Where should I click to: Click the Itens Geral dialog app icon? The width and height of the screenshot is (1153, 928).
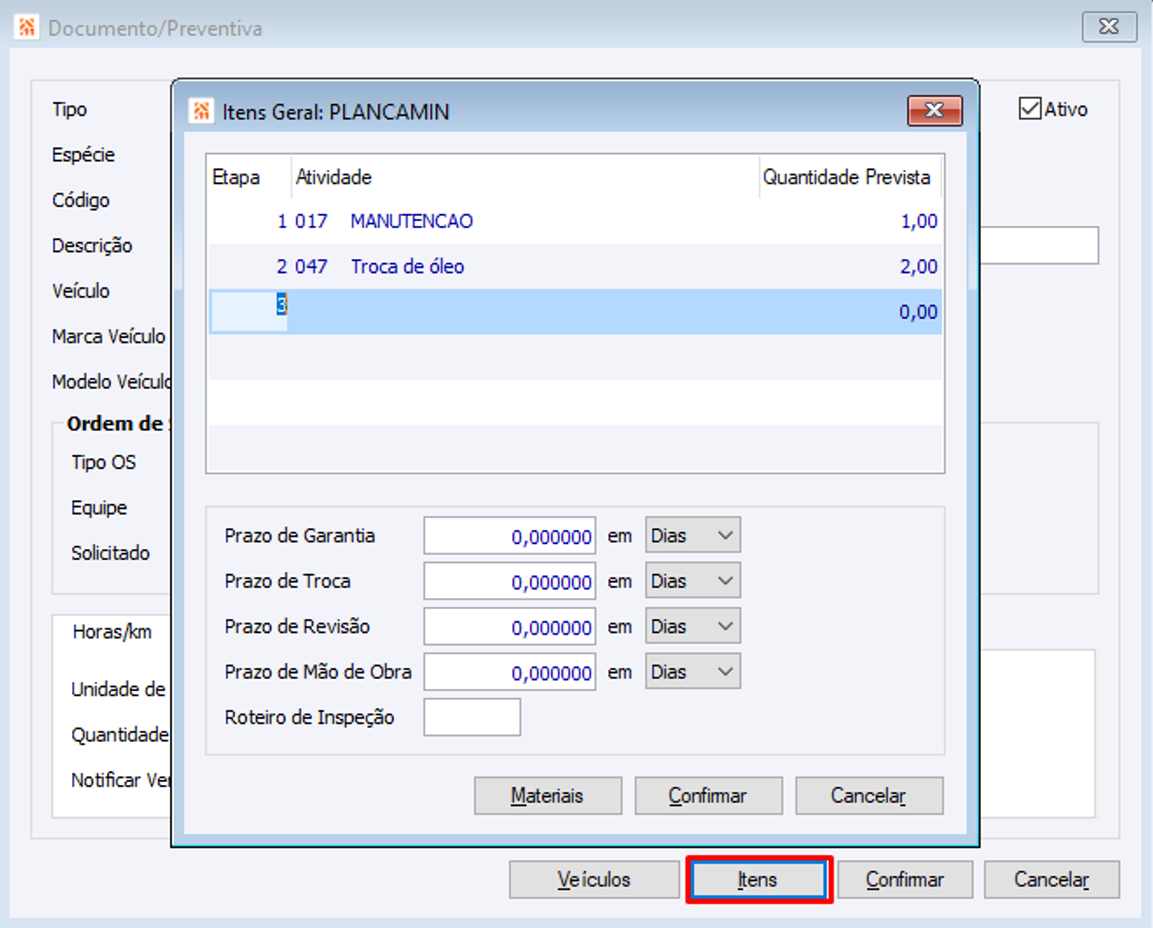tap(201, 111)
